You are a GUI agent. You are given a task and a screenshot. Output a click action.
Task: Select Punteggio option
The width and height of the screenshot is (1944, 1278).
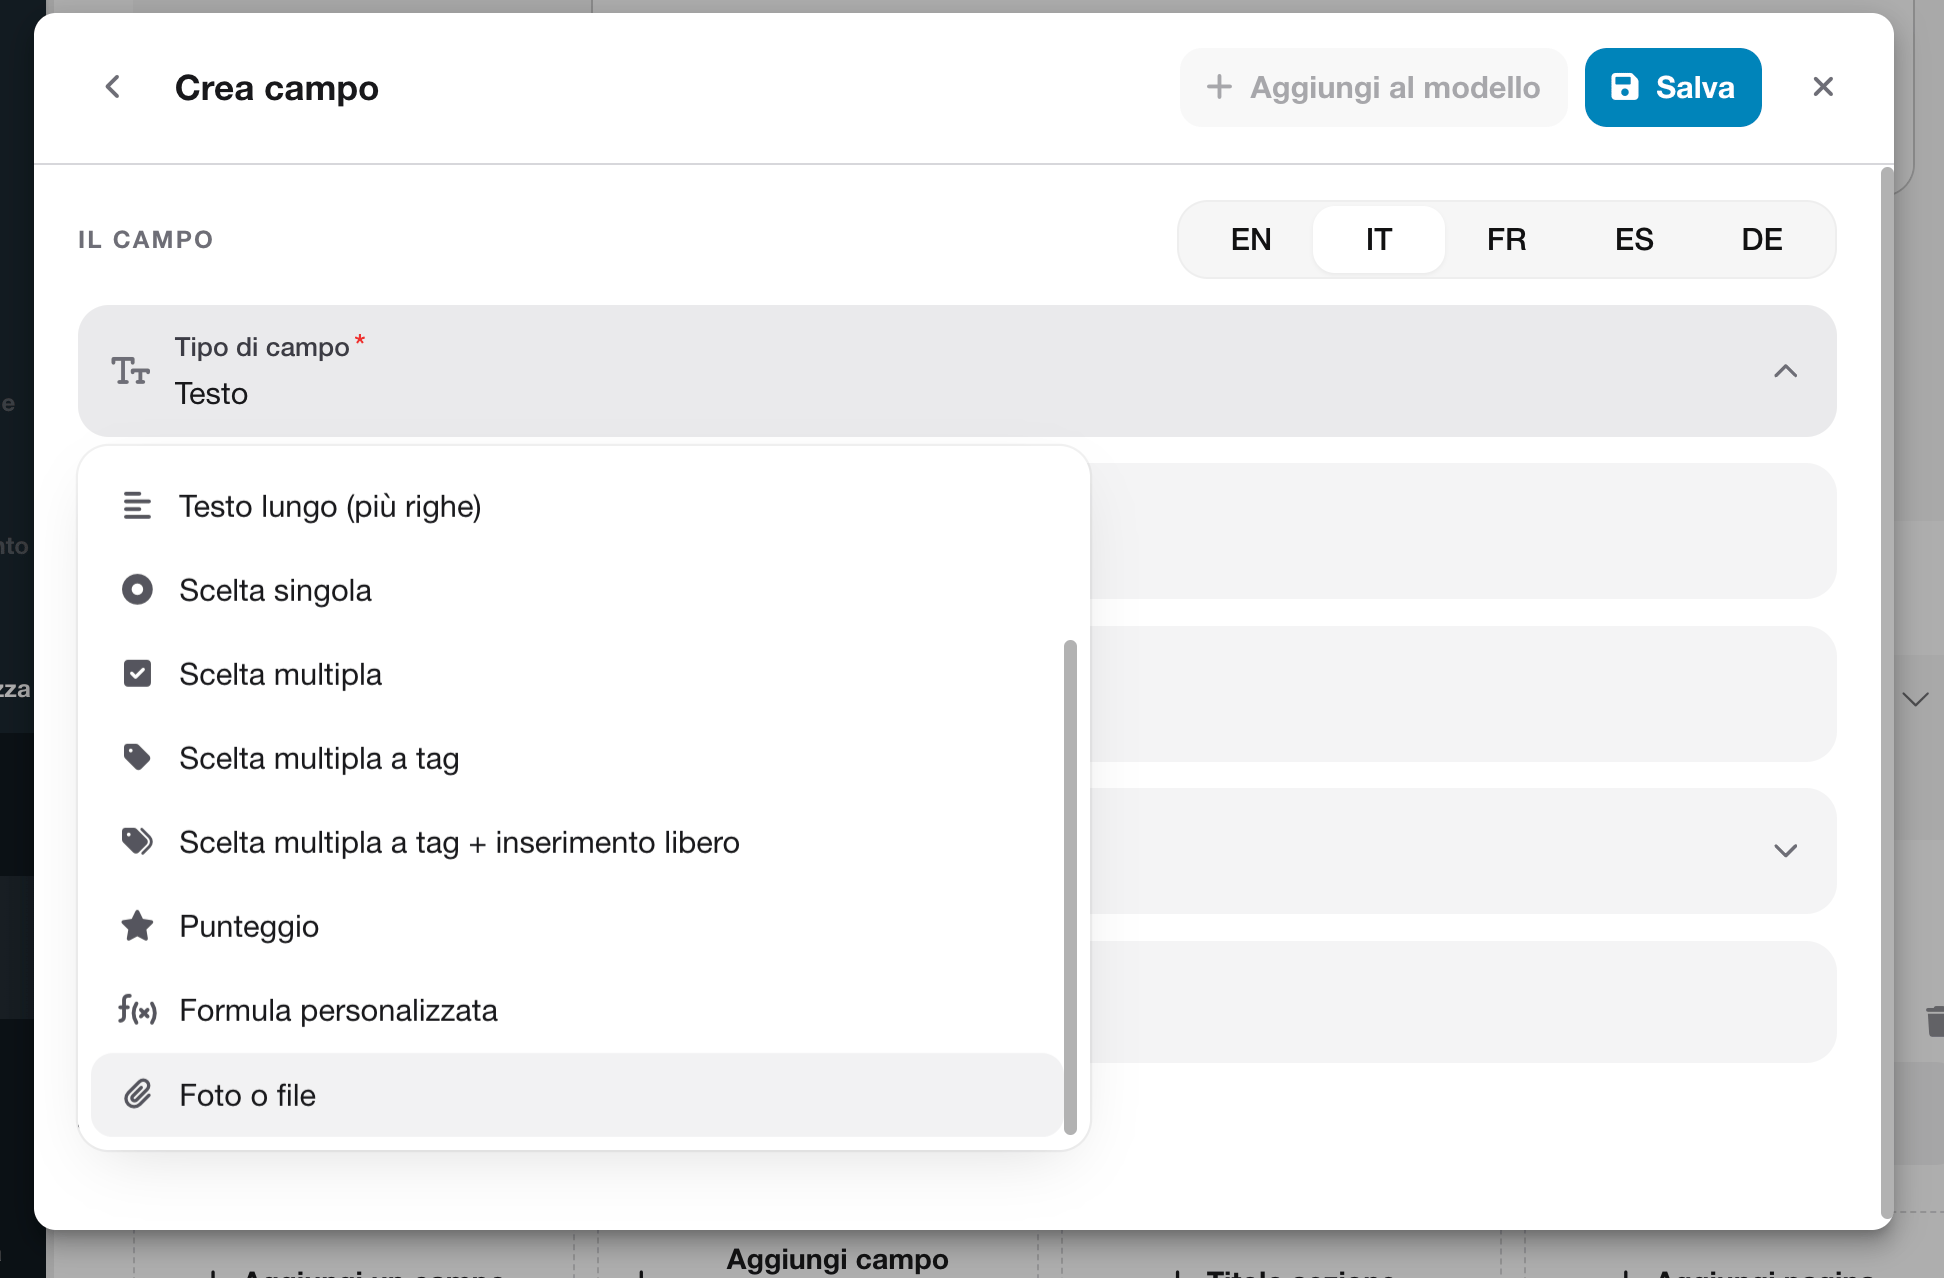tap(576, 927)
